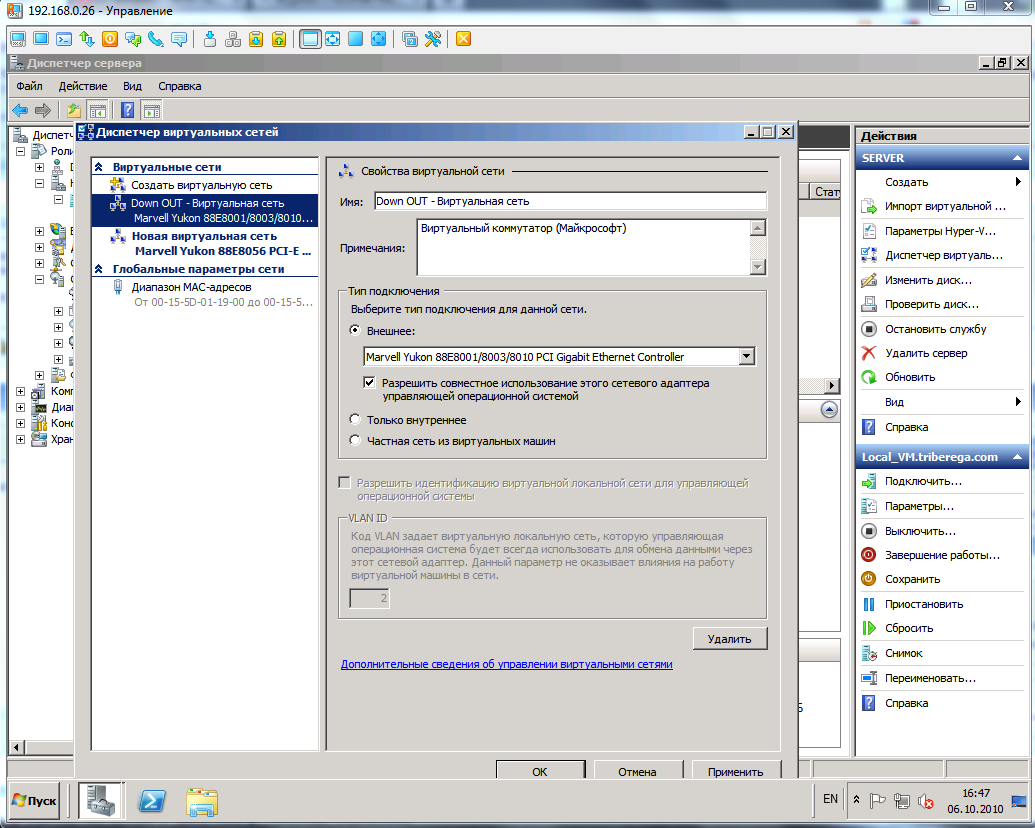Select the Internal only radio button
Viewport: 1035px width, 828px height.
coord(355,419)
